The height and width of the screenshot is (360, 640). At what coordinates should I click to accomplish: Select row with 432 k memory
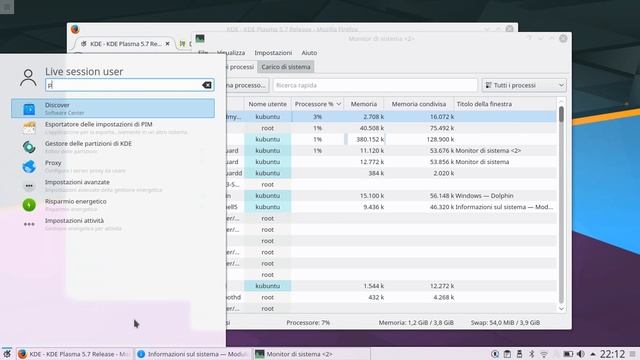[391, 297]
